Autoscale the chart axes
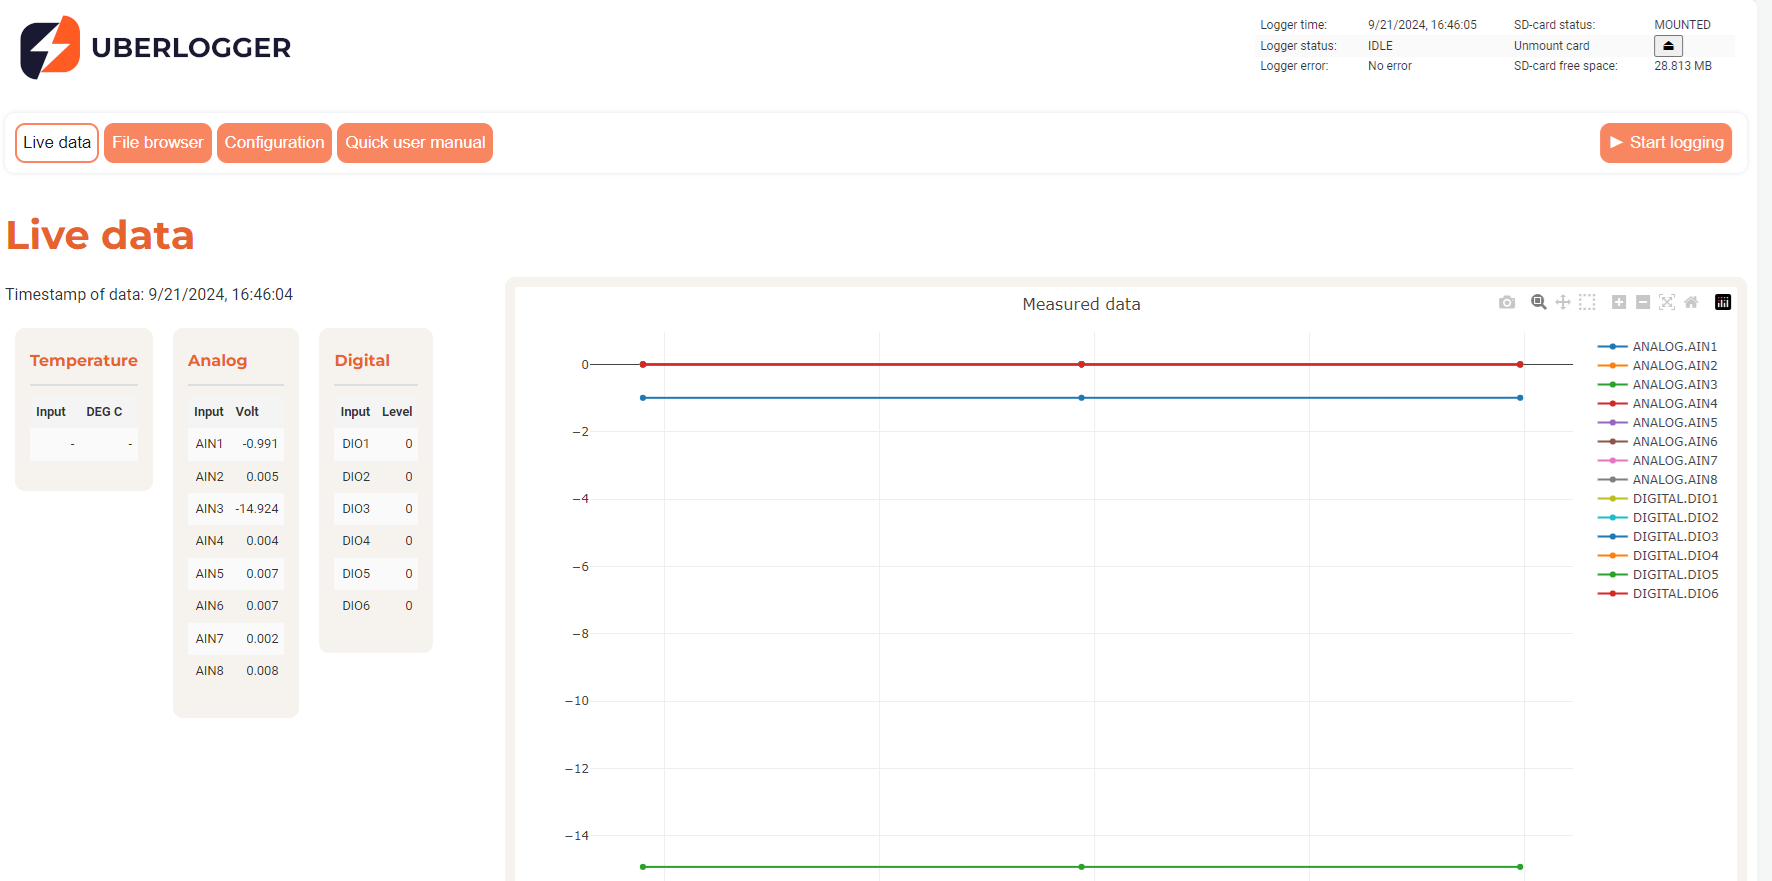The width and height of the screenshot is (1772, 881). click(1667, 302)
